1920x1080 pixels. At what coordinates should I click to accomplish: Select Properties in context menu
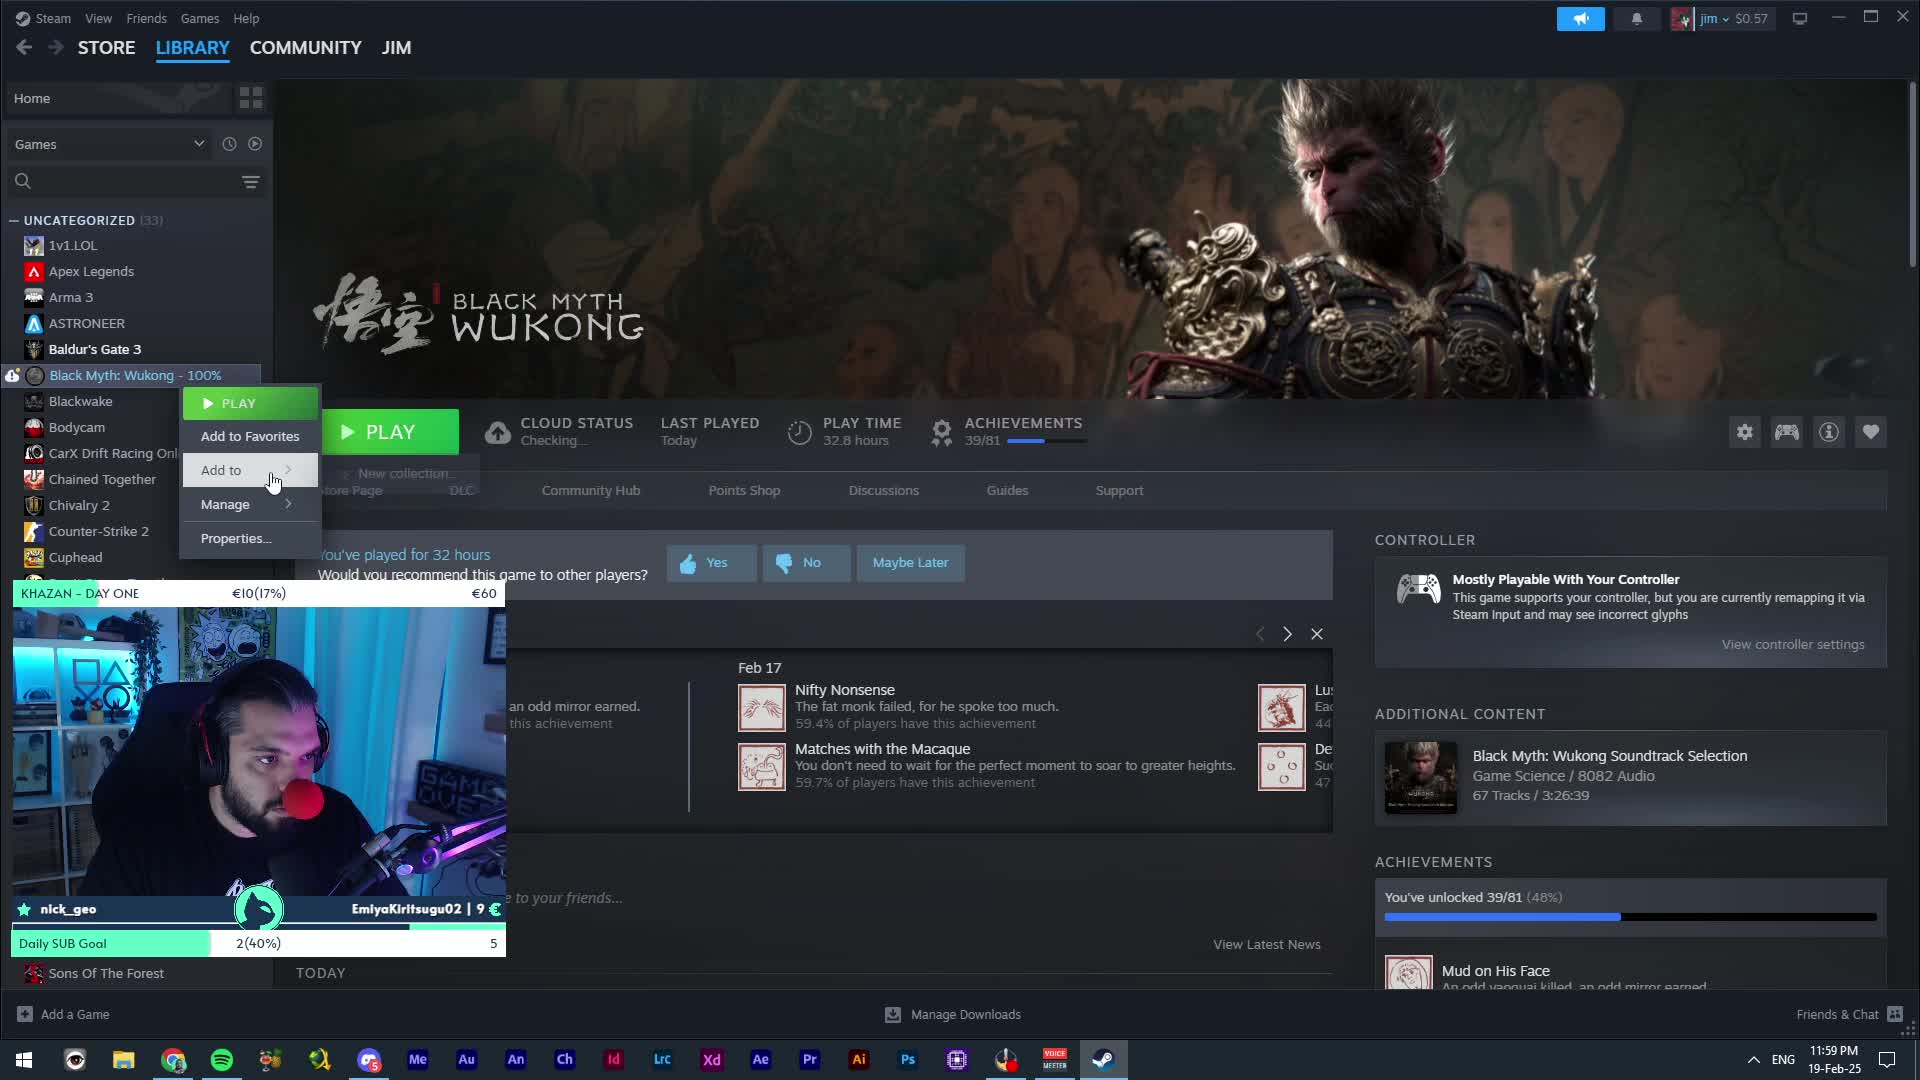pyautogui.click(x=250, y=538)
